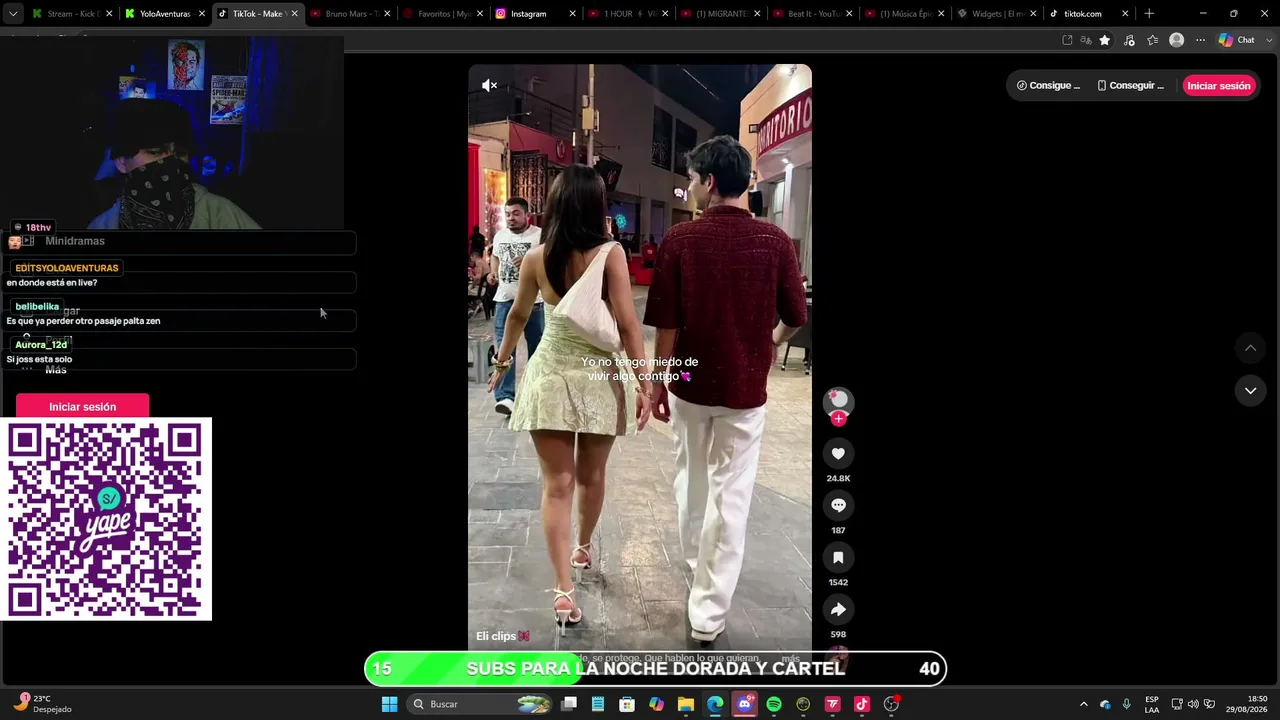Open Discord from the taskbar
The image size is (1280, 720).
coord(744,704)
